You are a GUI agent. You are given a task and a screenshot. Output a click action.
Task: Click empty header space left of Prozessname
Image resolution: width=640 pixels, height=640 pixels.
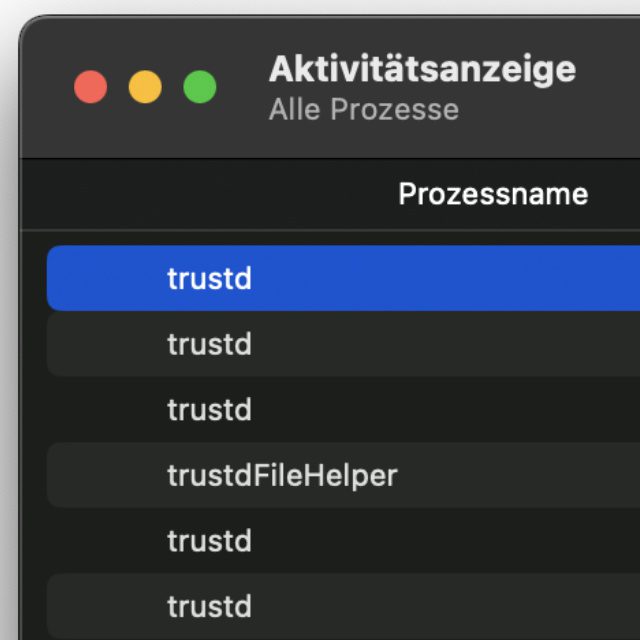pyautogui.click(x=200, y=194)
